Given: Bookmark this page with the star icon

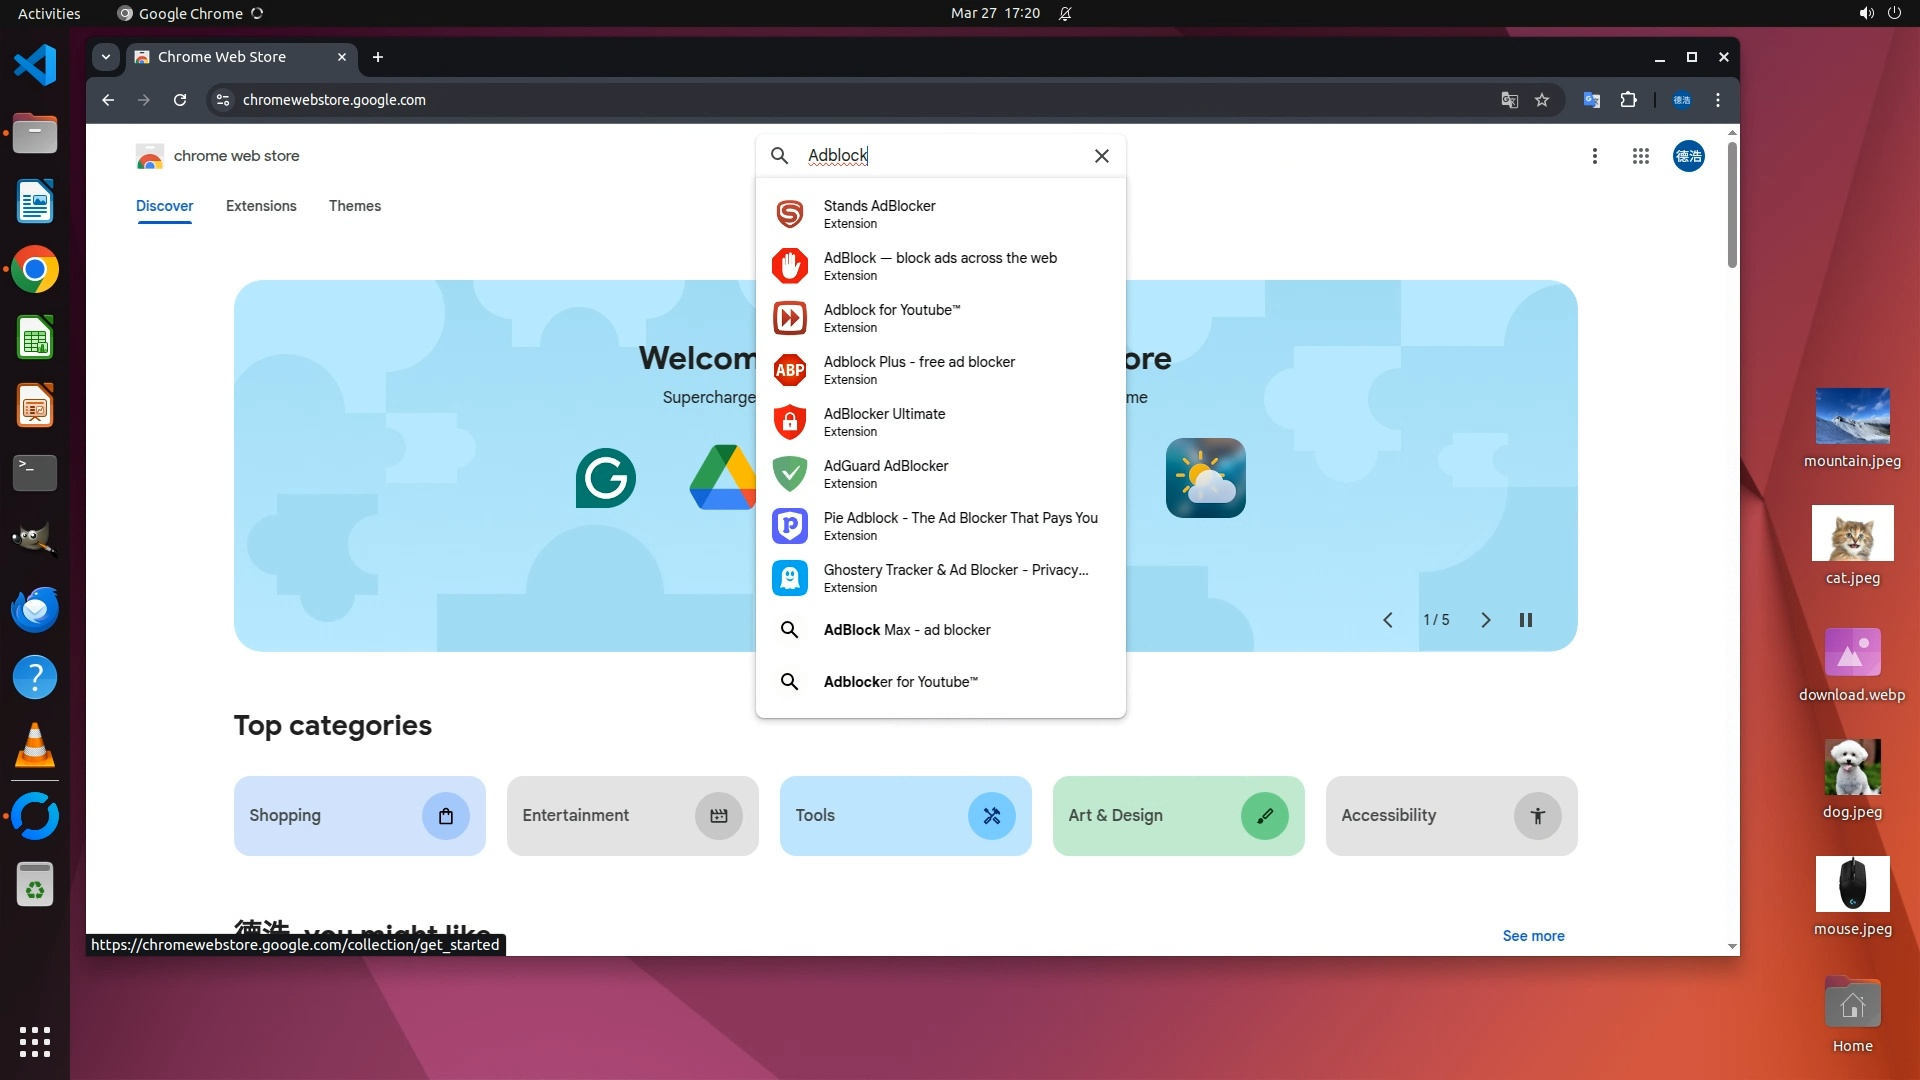Looking at the screenshot, I should (x=1542, y=100).
